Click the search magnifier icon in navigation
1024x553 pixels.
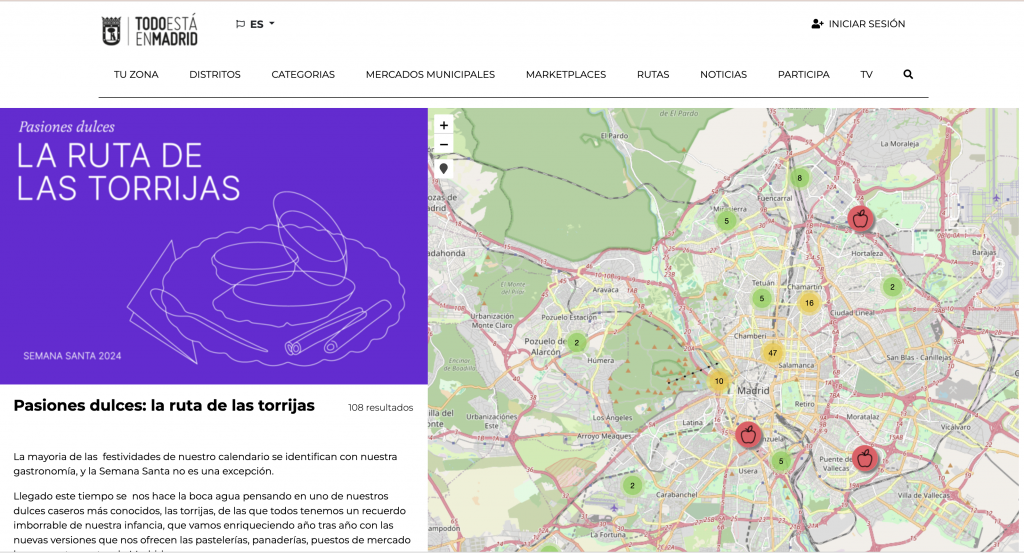pos(908,74)
